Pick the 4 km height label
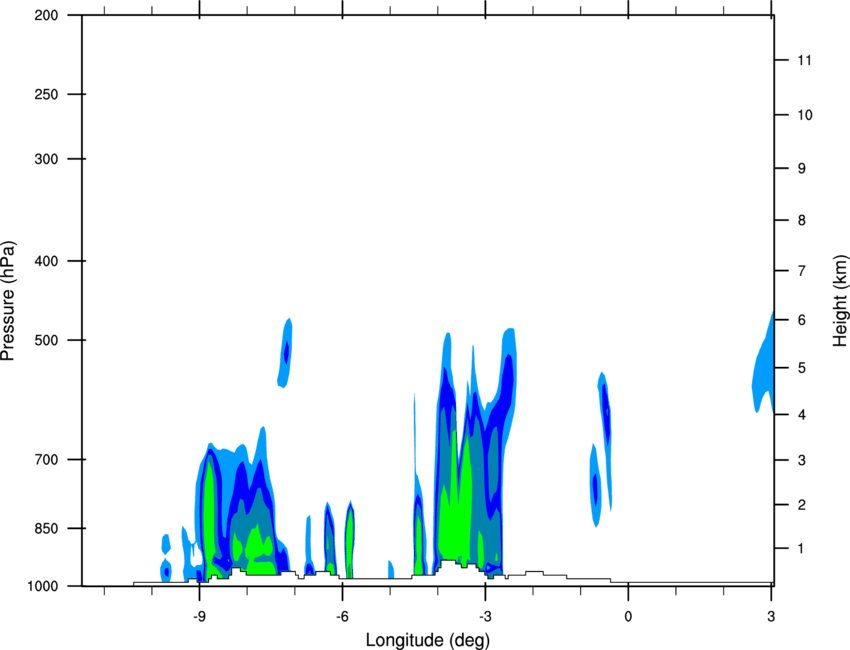This screenshot has height=650, width=850. 801,415
